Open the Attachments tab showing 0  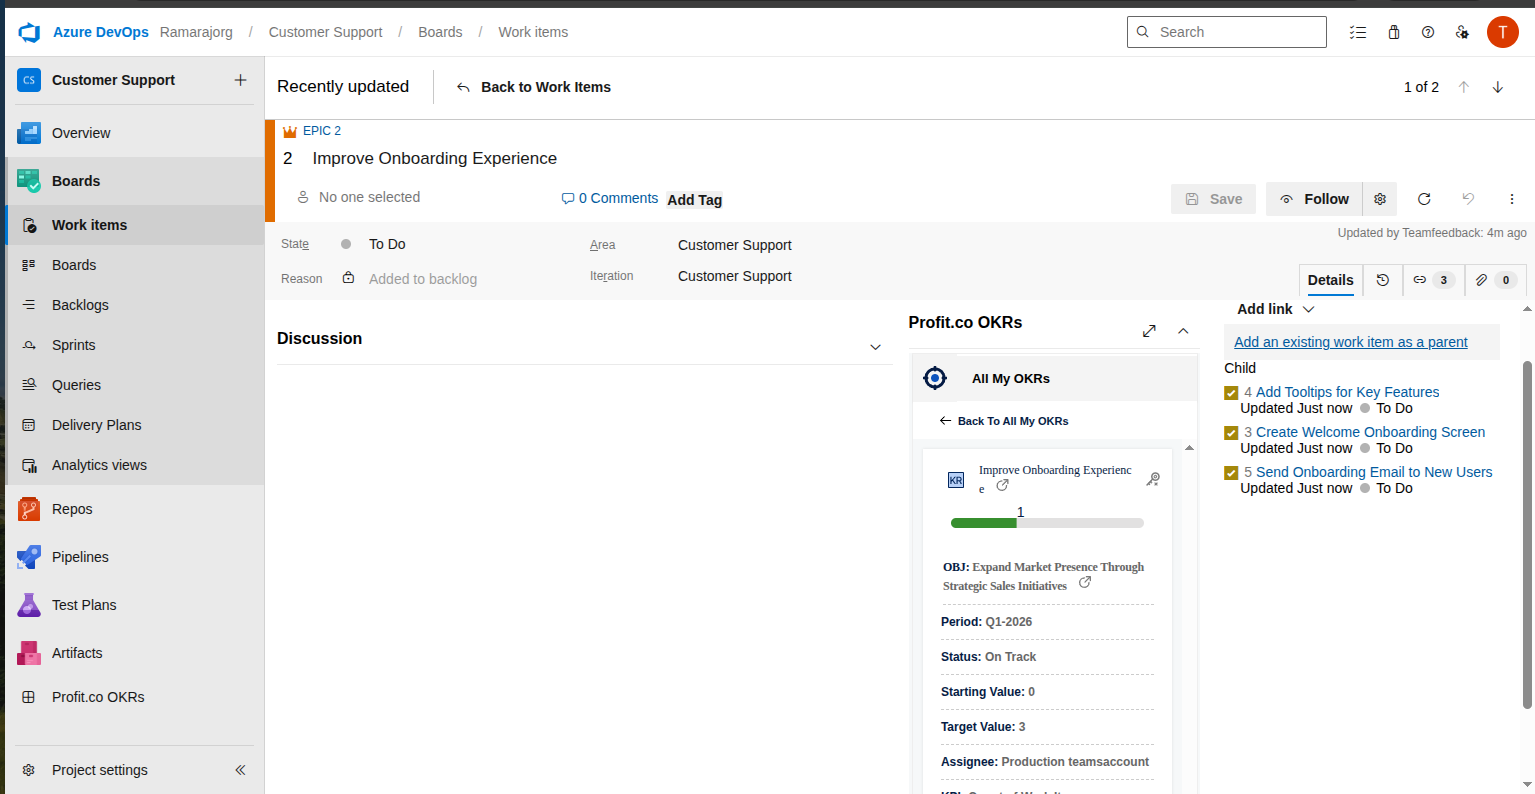coord(1496,280)
